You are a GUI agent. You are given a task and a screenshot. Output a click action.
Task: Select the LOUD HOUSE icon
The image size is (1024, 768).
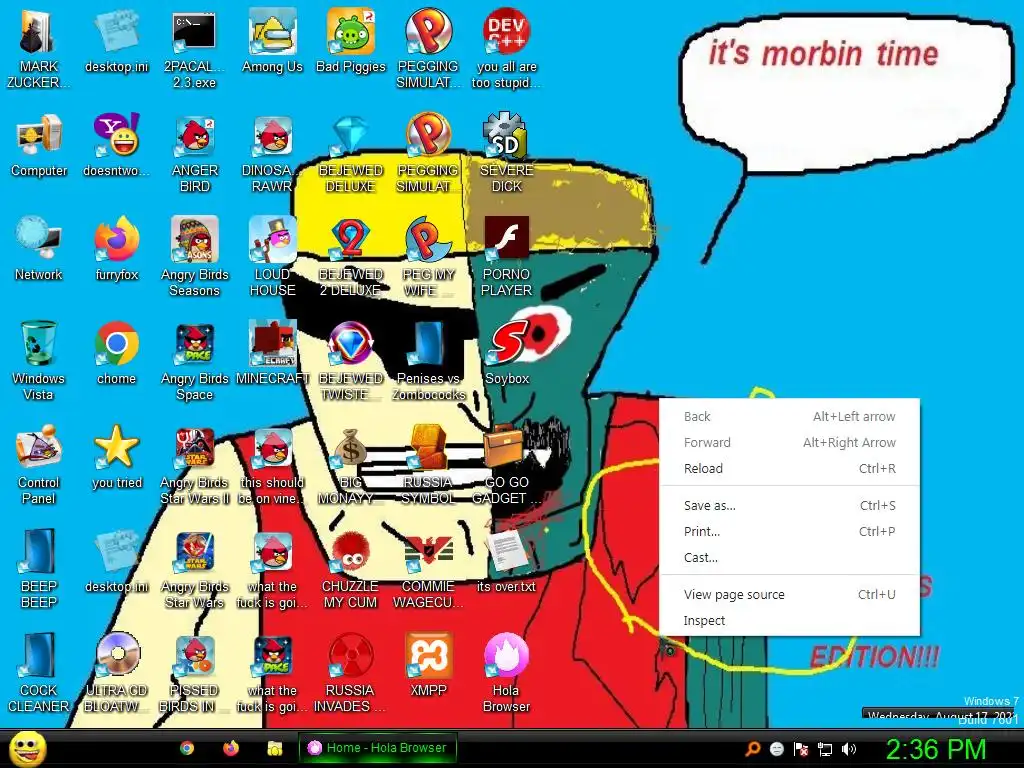pos(272,257)
